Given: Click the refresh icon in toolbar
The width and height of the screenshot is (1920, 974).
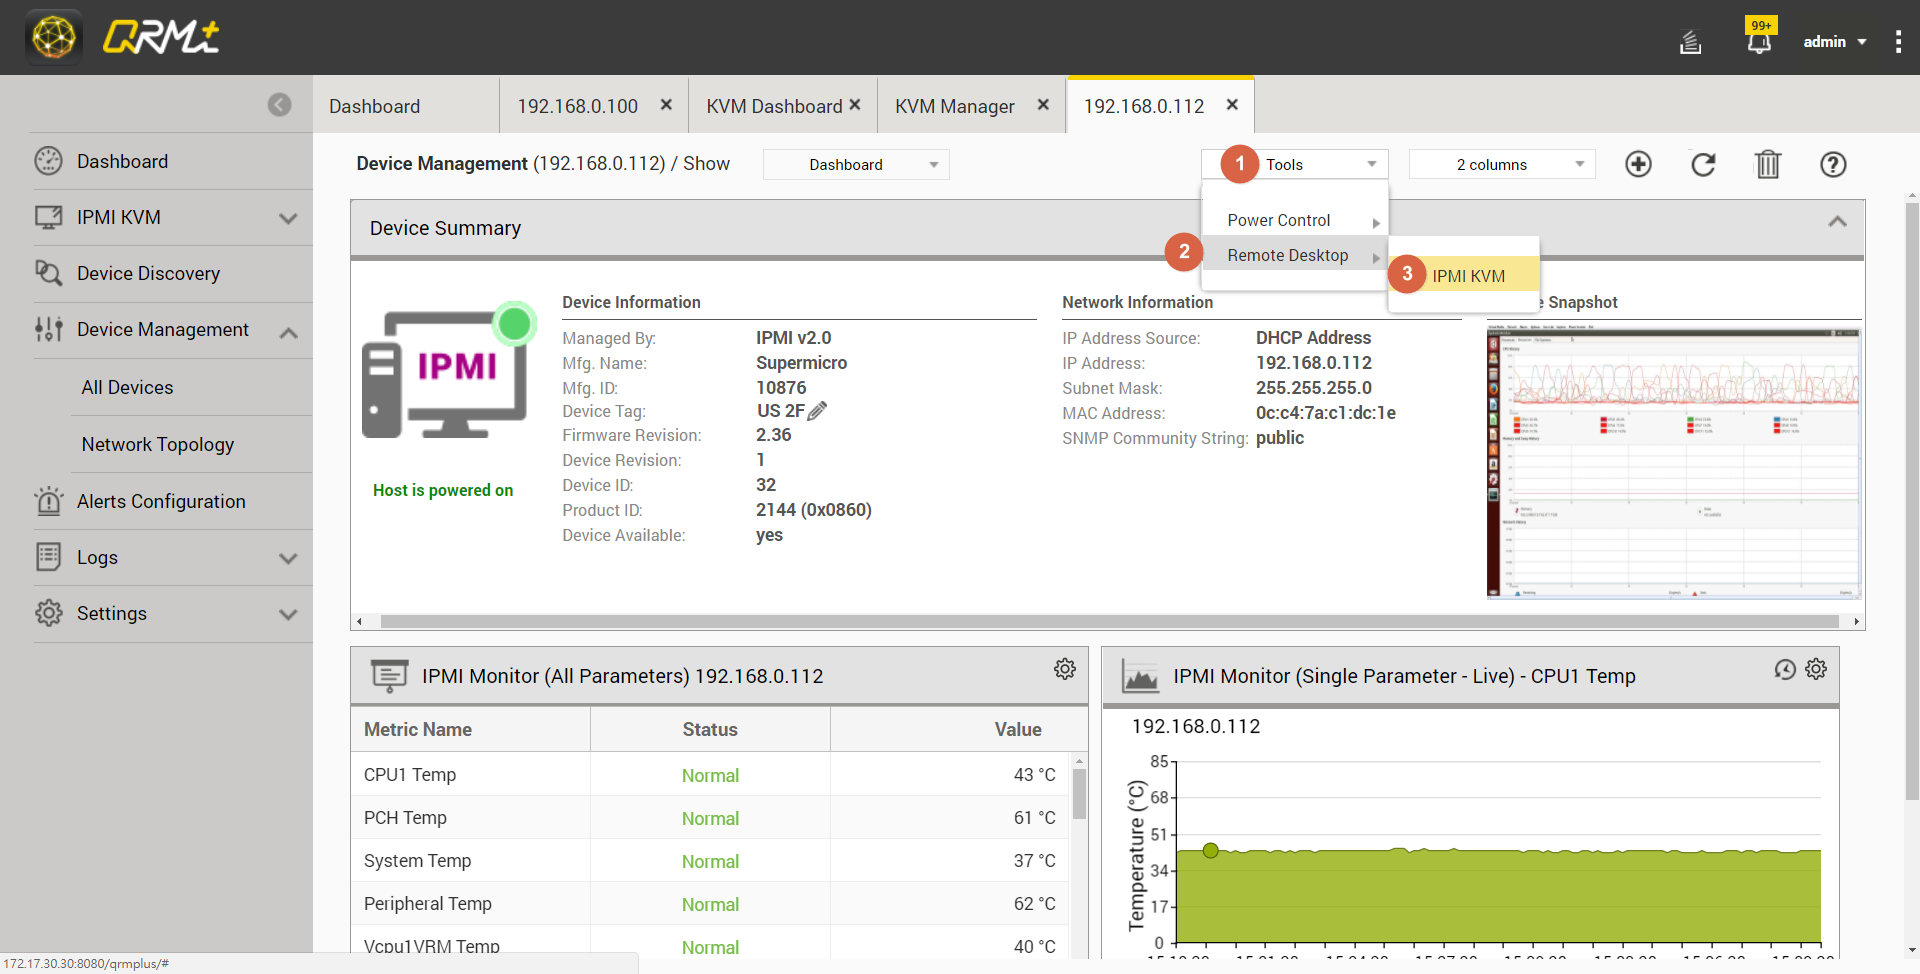Looking at the screenshot, I should coord(1703,164).
